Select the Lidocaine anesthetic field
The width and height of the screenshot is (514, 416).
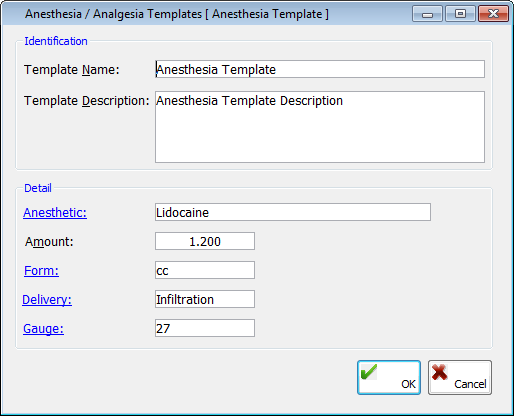[x=293, y=212]
